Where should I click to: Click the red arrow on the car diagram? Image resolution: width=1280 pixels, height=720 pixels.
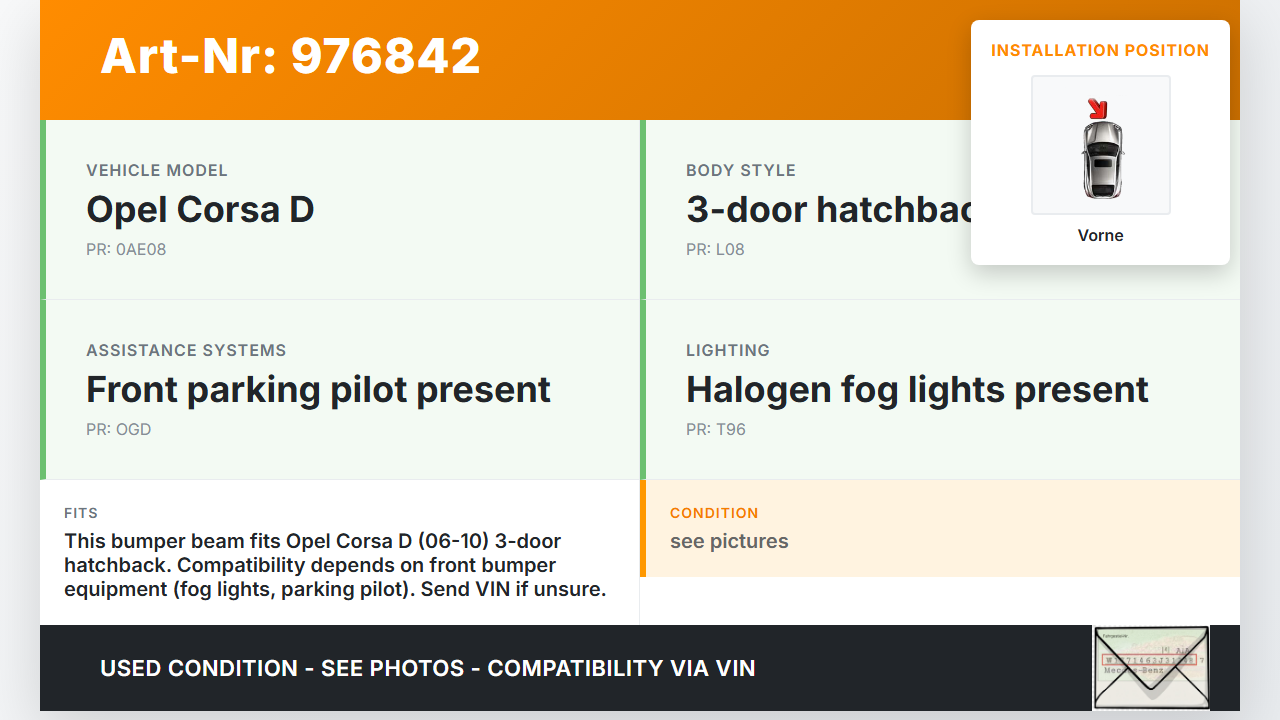(1098, 109)
